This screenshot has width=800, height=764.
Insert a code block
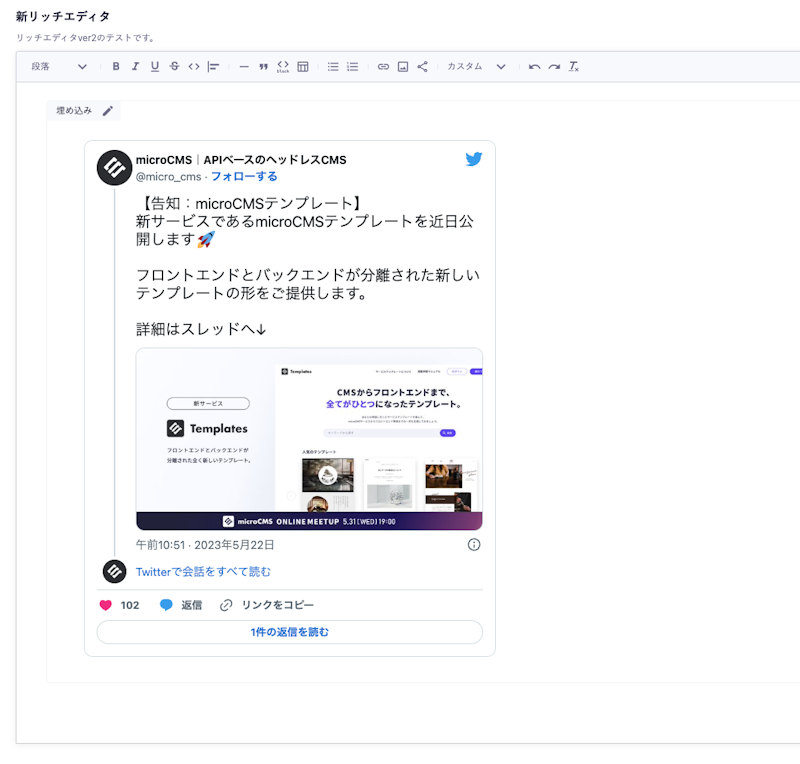point(283,67)
